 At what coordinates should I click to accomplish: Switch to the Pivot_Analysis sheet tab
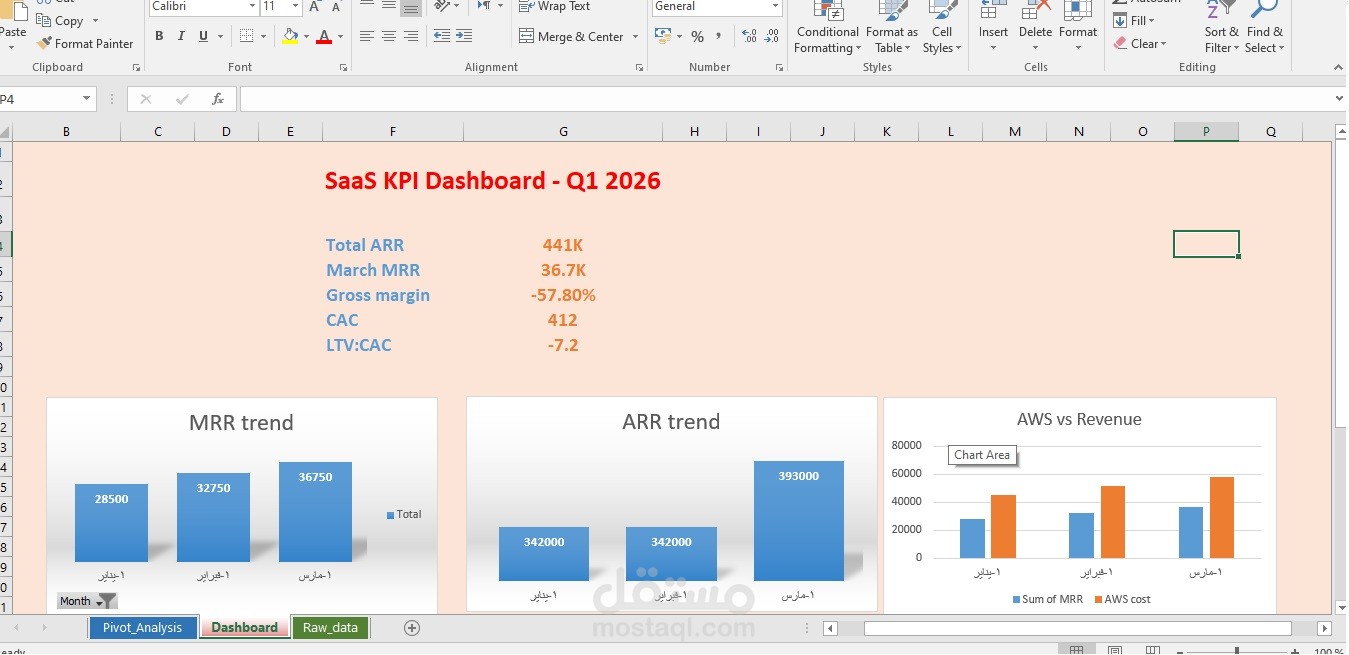pos(142,627)
